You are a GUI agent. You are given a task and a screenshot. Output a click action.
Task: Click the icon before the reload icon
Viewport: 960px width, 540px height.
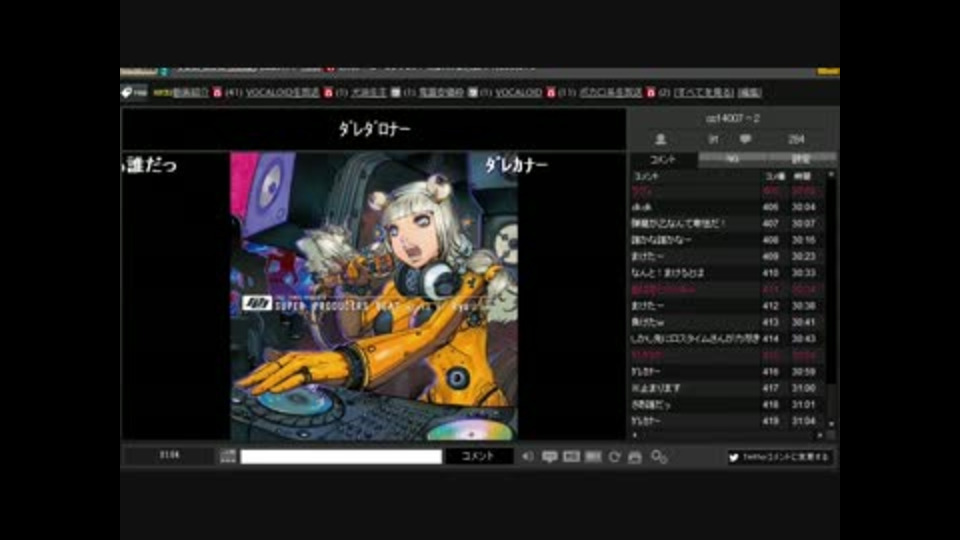point(593,457)
